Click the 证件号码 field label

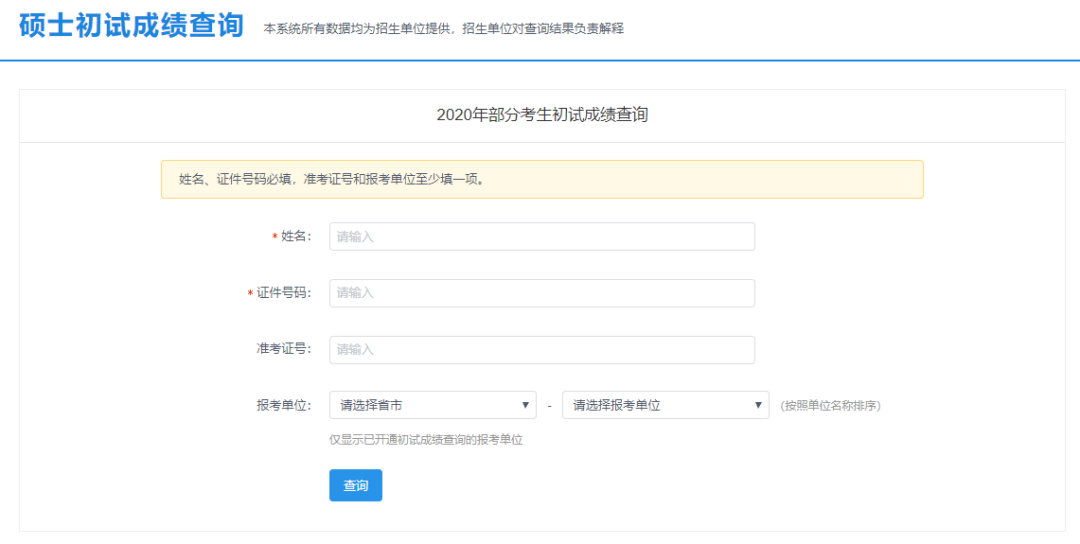point(284,293)
